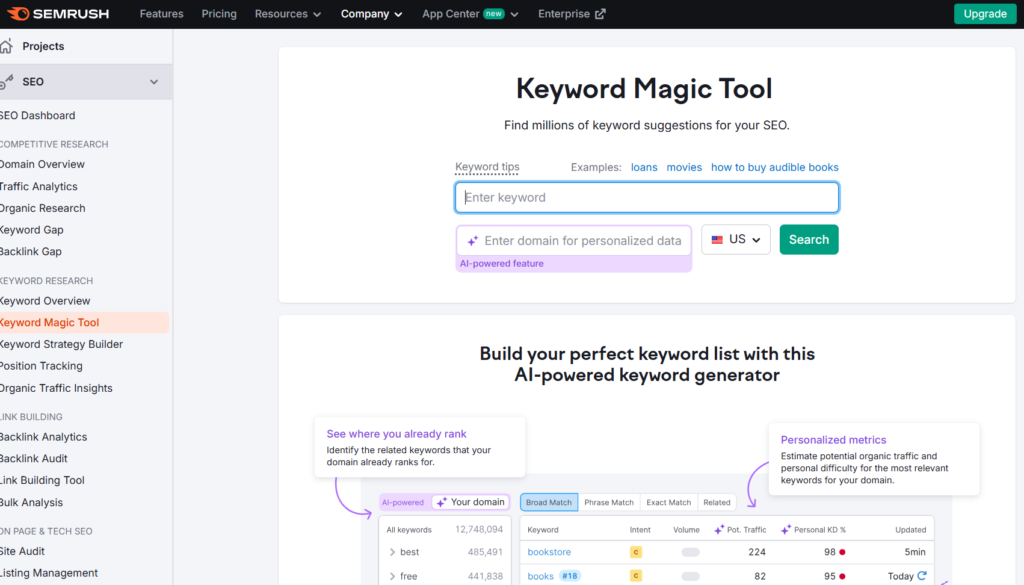Open Traffic Analytics in sidebar
Image resolution: width=1024 pixels, height=585 pixels.
[39, 187]
